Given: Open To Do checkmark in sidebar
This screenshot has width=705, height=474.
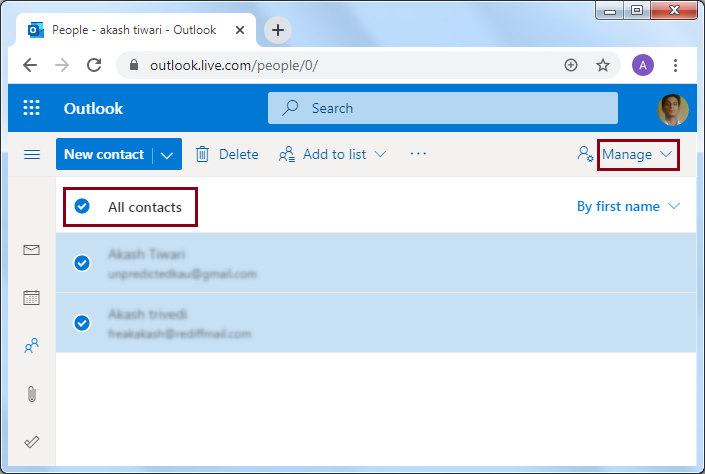Looking at the screenshot, I should (31, 442).
